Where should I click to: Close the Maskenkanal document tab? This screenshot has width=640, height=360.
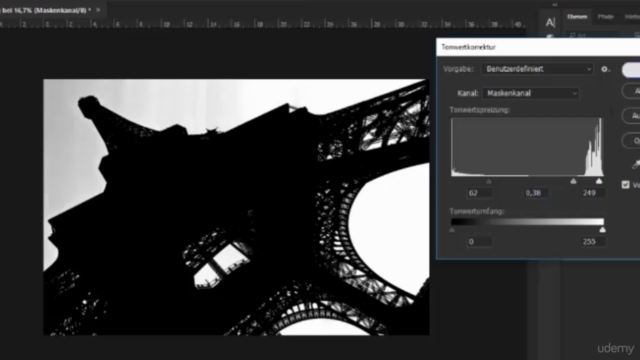[x=98, y=10]
